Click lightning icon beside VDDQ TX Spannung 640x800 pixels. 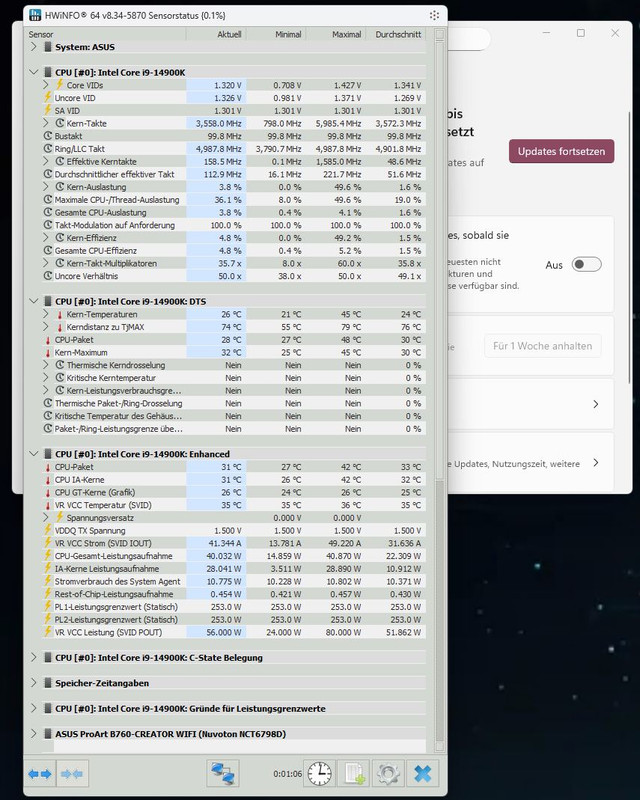click(47, 530)
